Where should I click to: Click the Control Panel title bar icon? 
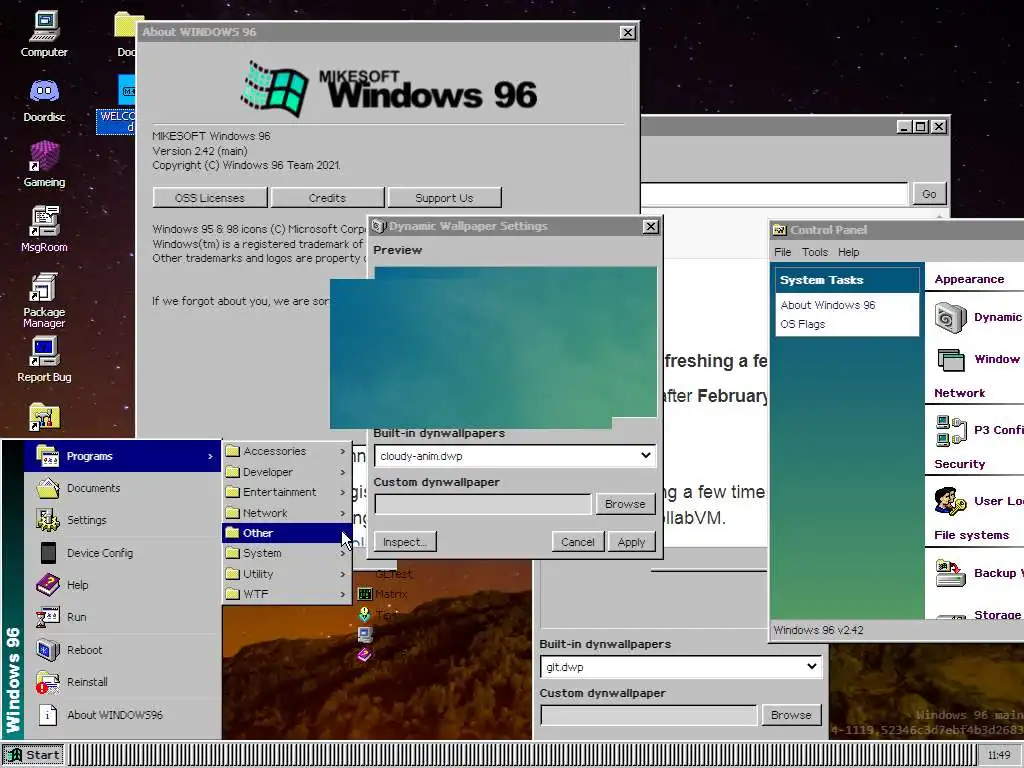pyautogui.click(x=779, y=230)
